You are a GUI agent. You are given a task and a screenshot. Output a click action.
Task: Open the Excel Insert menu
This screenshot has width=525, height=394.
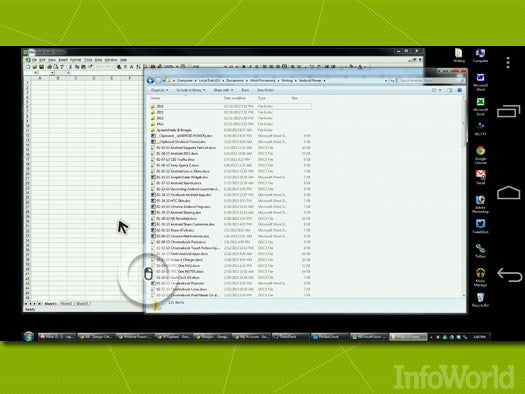point(63,60)
